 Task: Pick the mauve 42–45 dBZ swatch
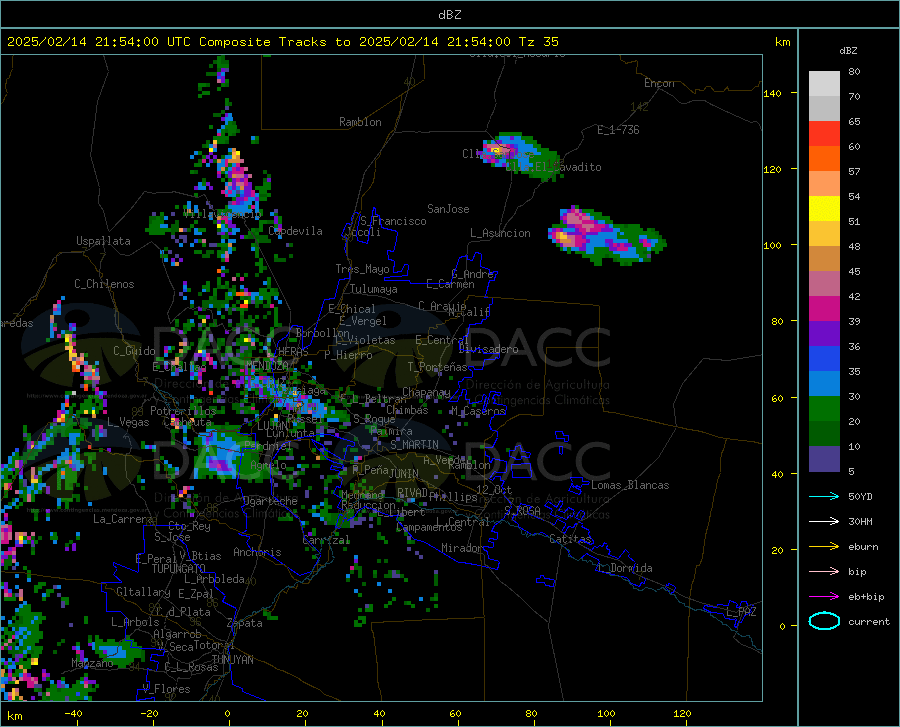click(x=824, y=284)
